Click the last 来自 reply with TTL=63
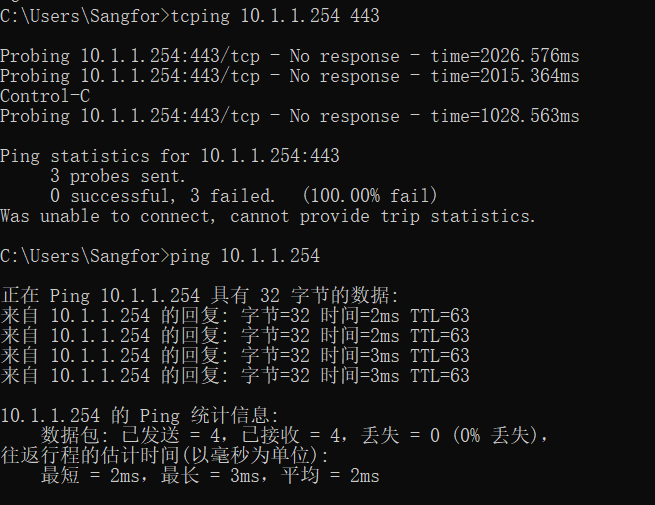Image resolution: width=655 pixels, height=505 pixels. 235,376
